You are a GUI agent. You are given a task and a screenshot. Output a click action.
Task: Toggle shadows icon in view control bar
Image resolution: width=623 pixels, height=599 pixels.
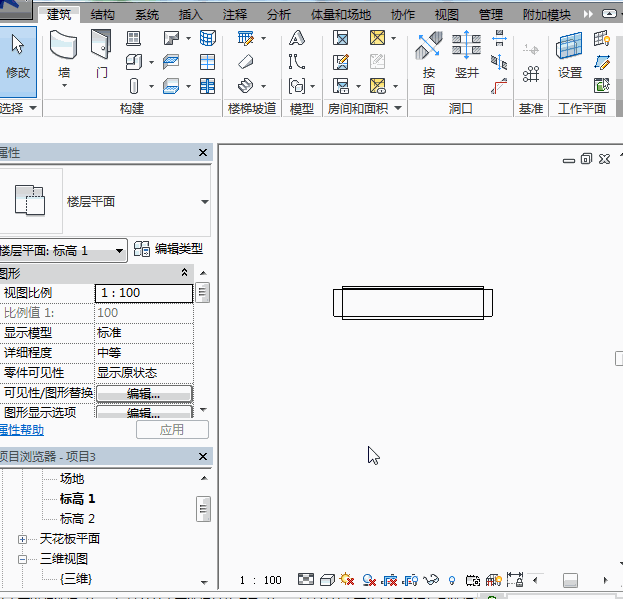[x=368, y=580]
